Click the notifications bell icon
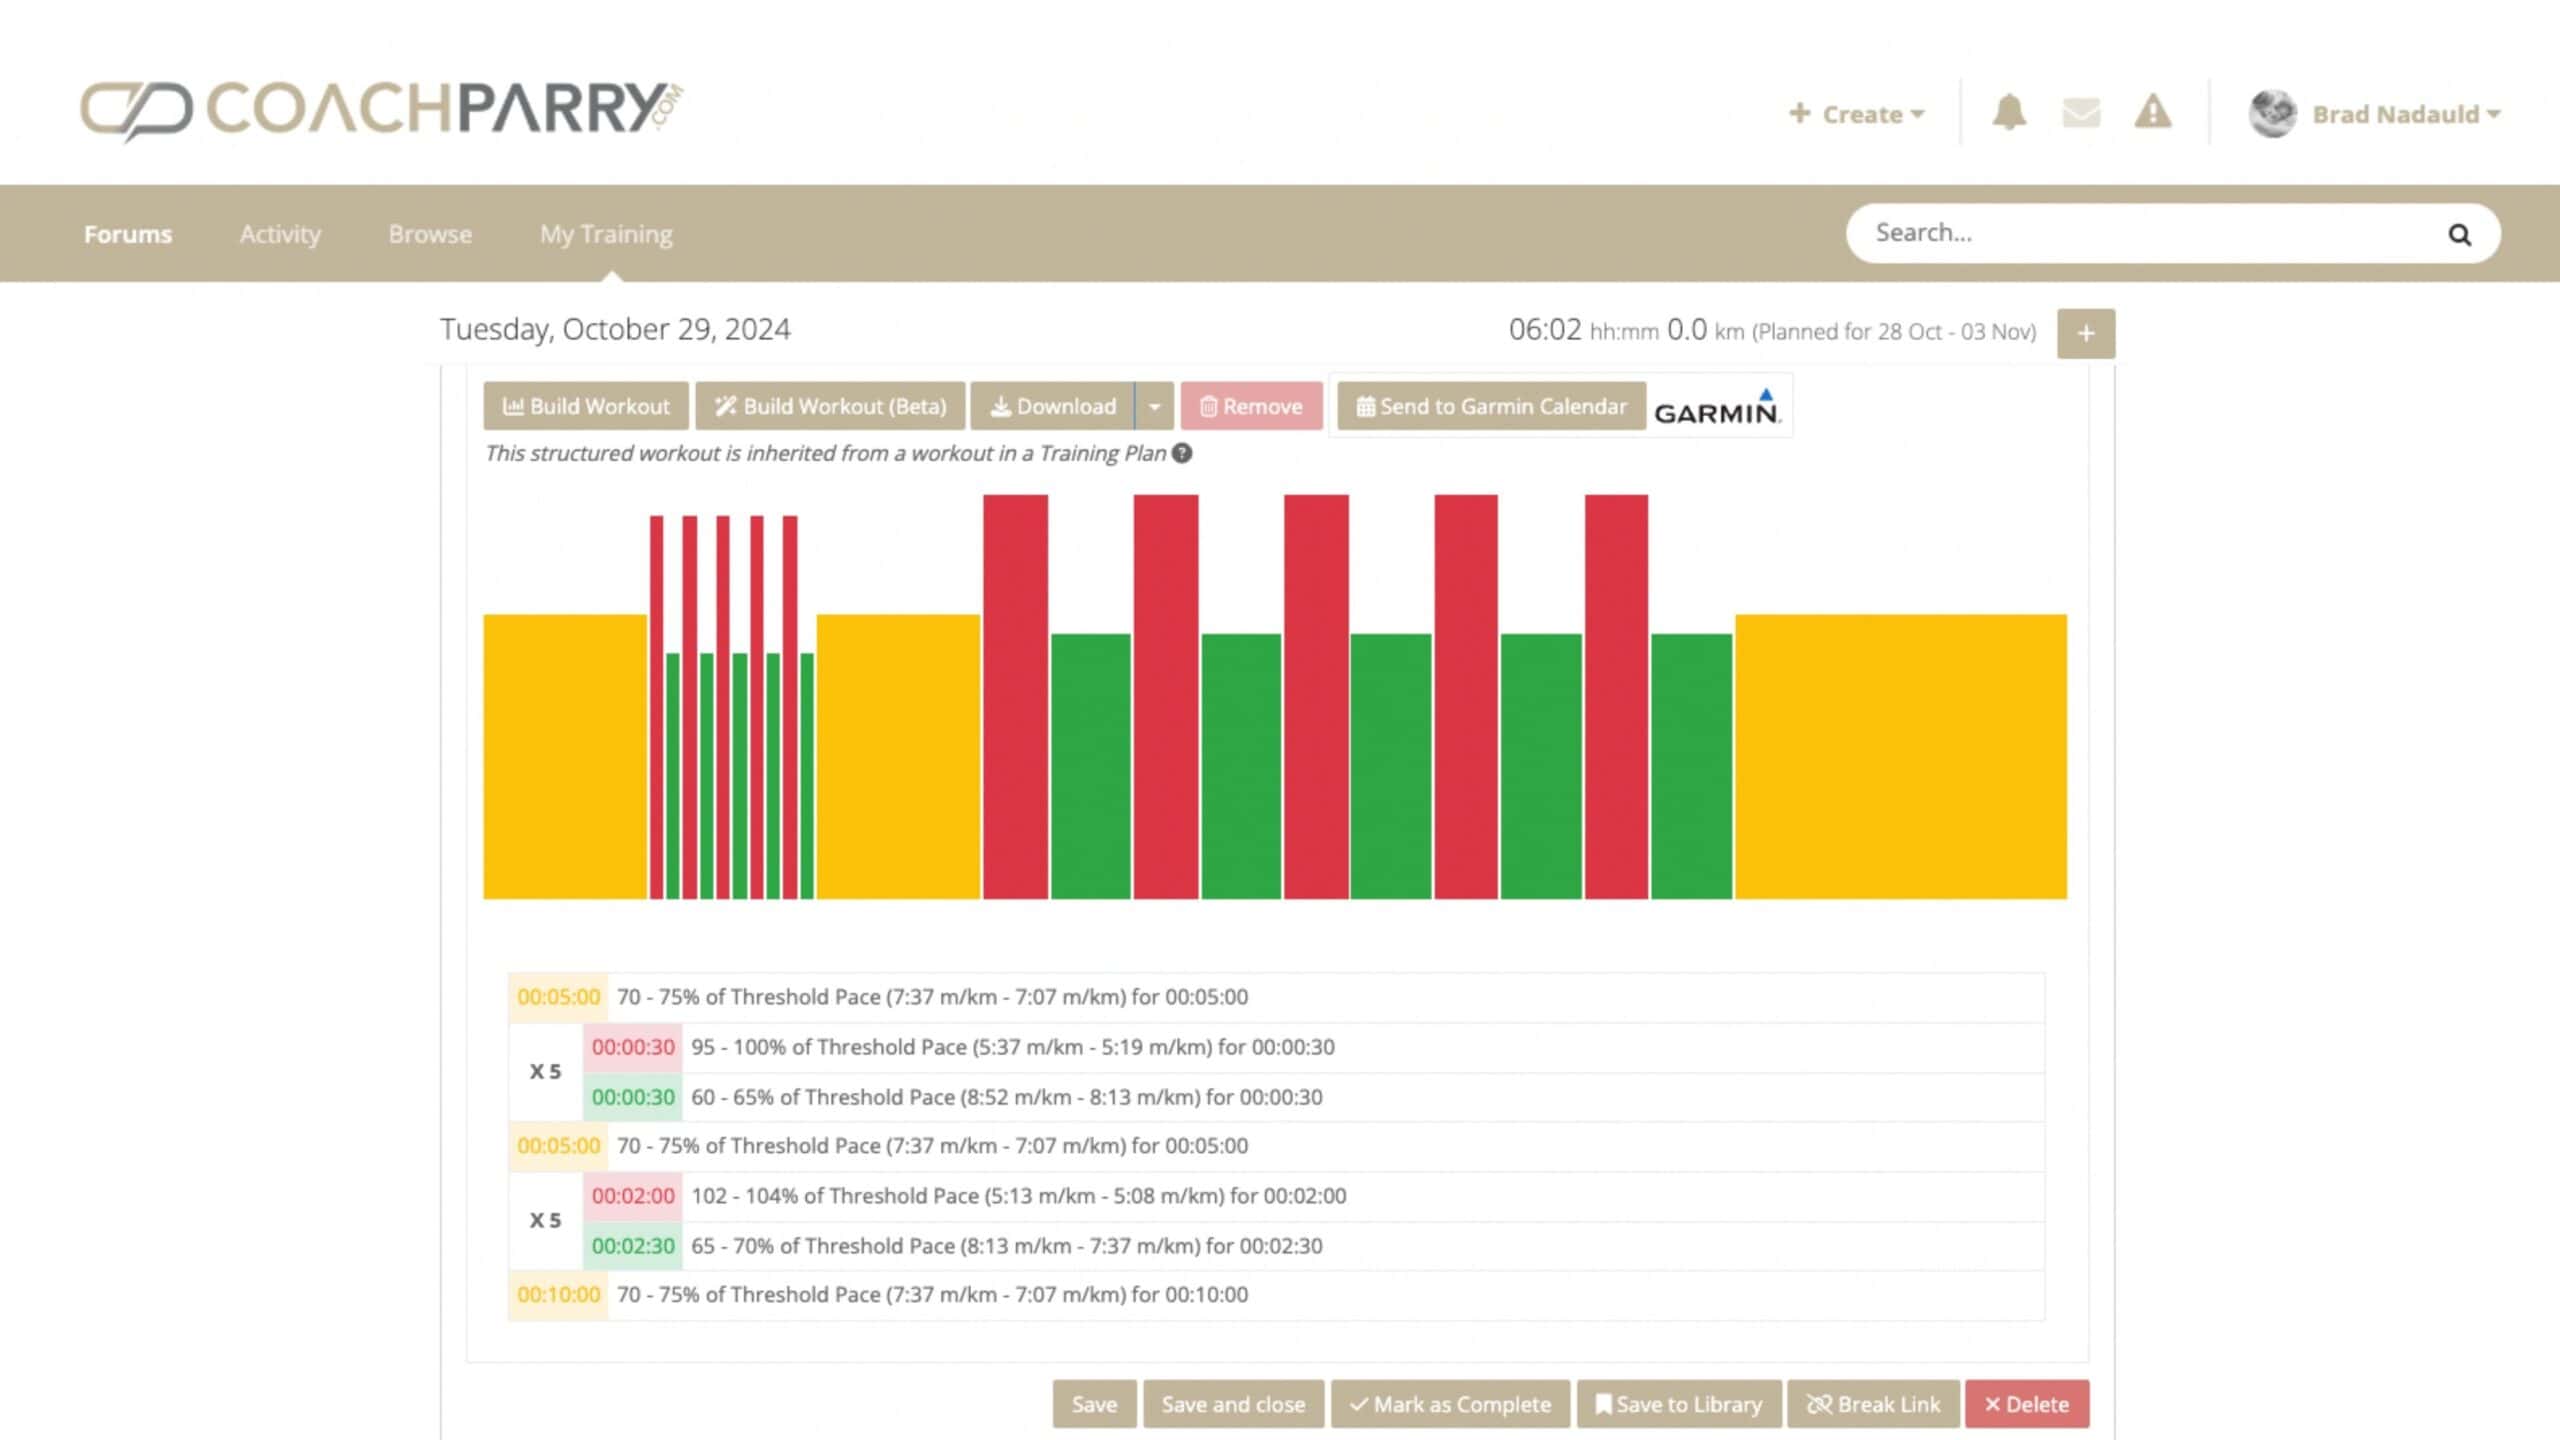This screenshot has width=2560, height=1440. 2008,113
